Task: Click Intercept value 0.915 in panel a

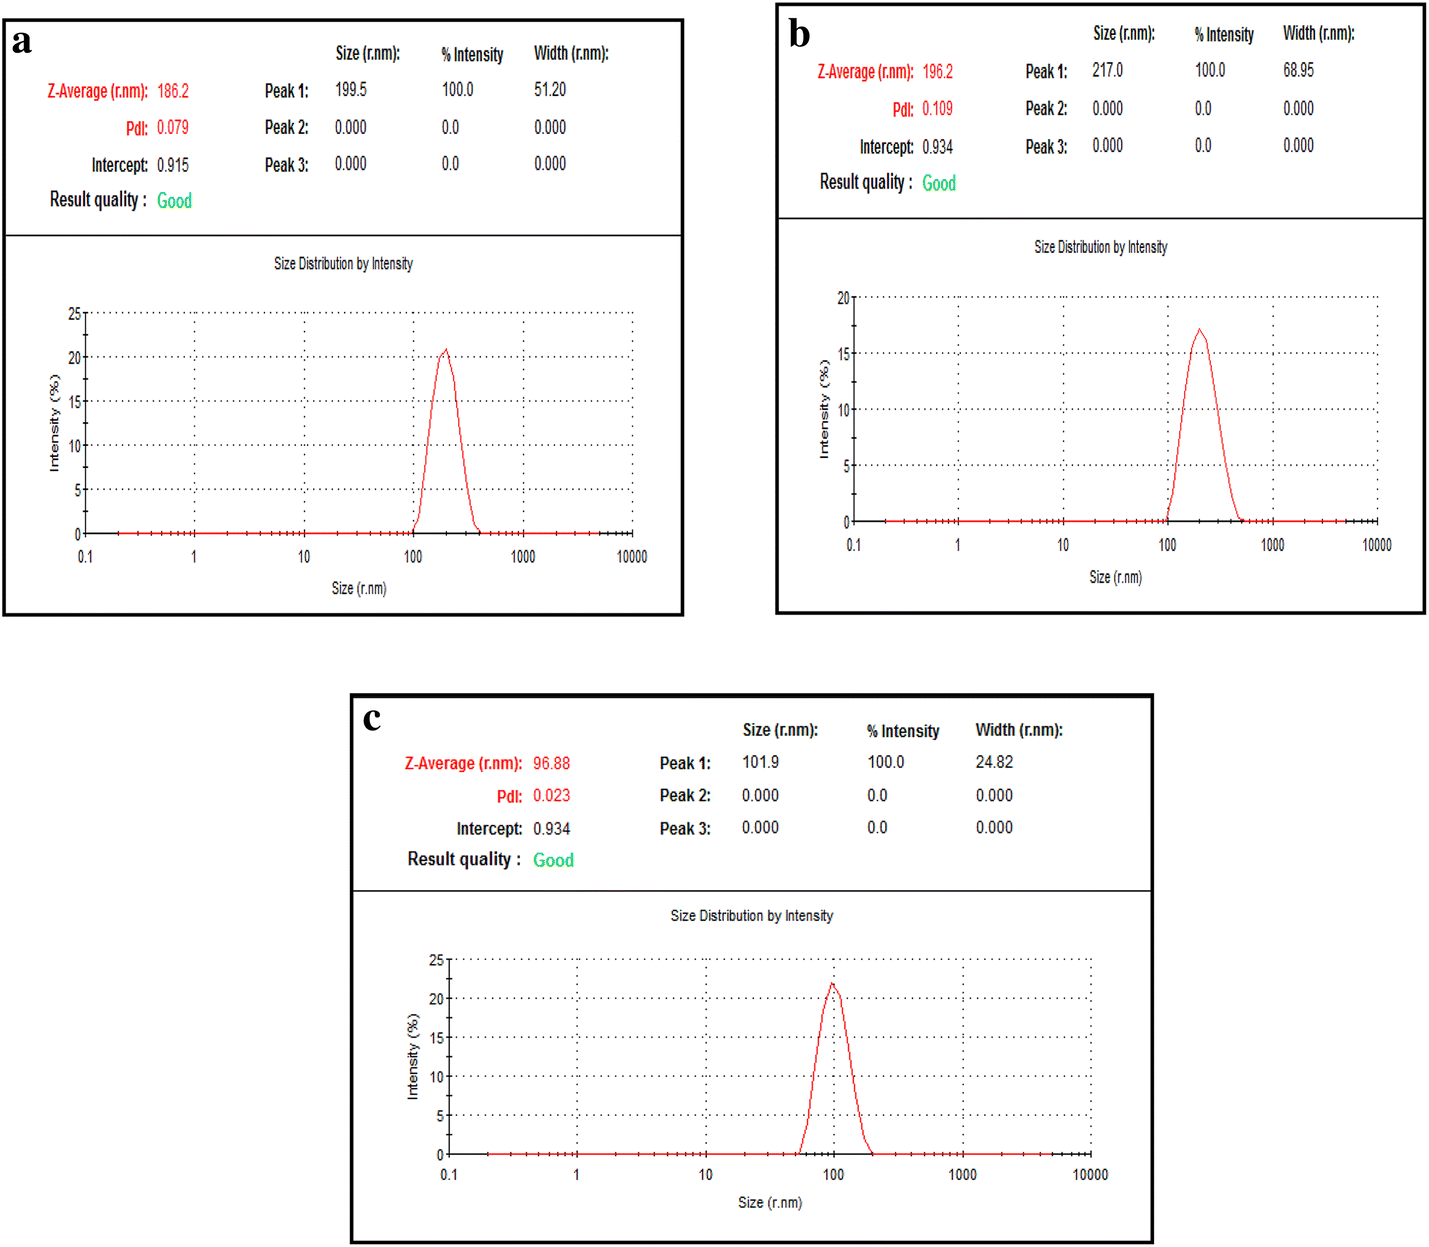Action: click(173, 165)
